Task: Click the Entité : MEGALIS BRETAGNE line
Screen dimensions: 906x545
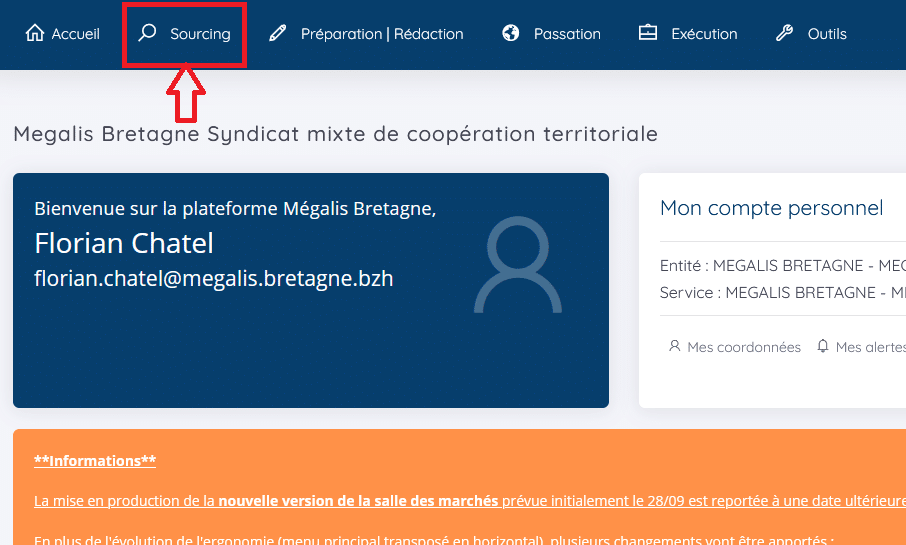Action: click(783, 265)
